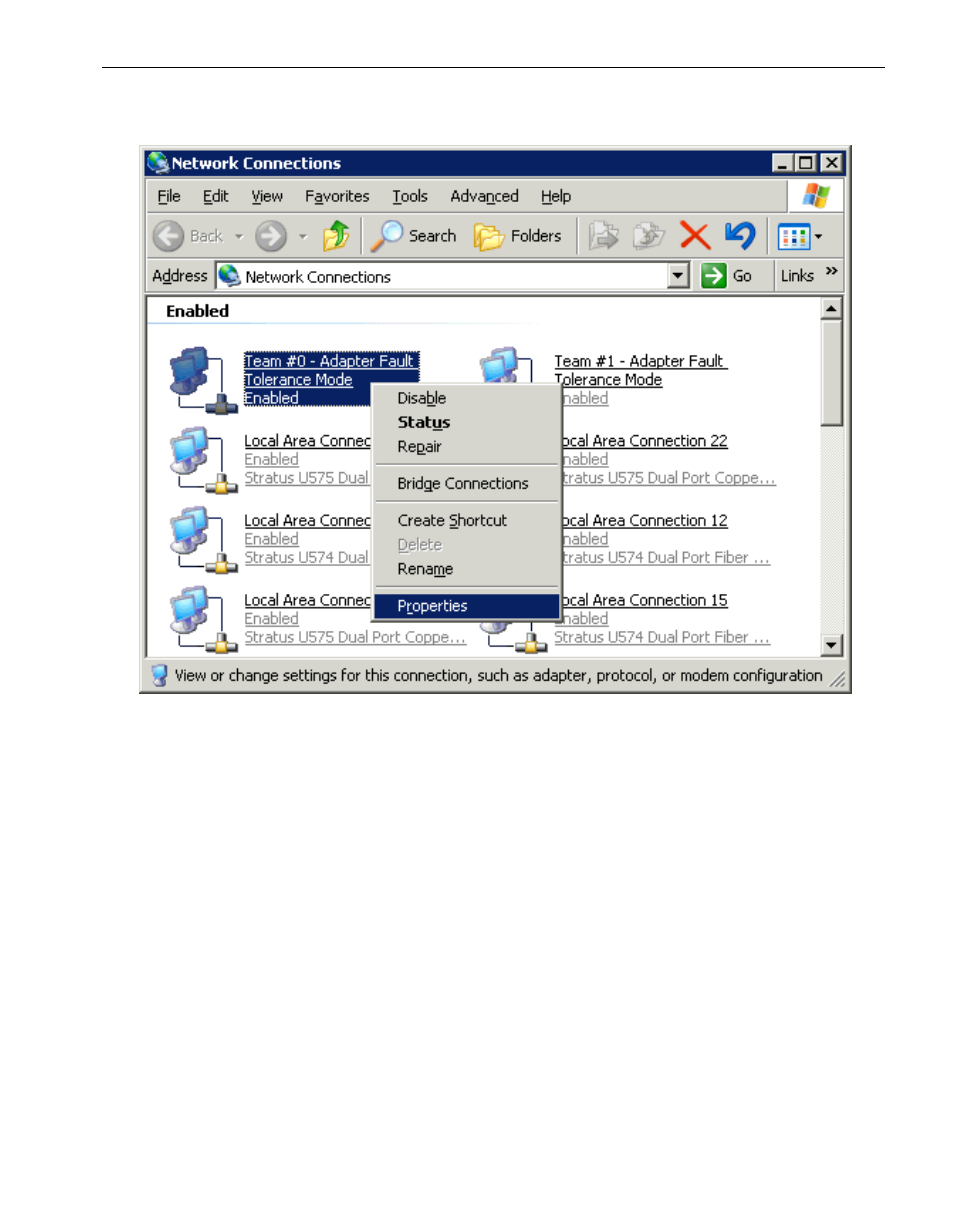The width and height of the screenshot is (954, 1227).
Task: Click the Forward navigation arrow icon
Action: pos(272,236)
